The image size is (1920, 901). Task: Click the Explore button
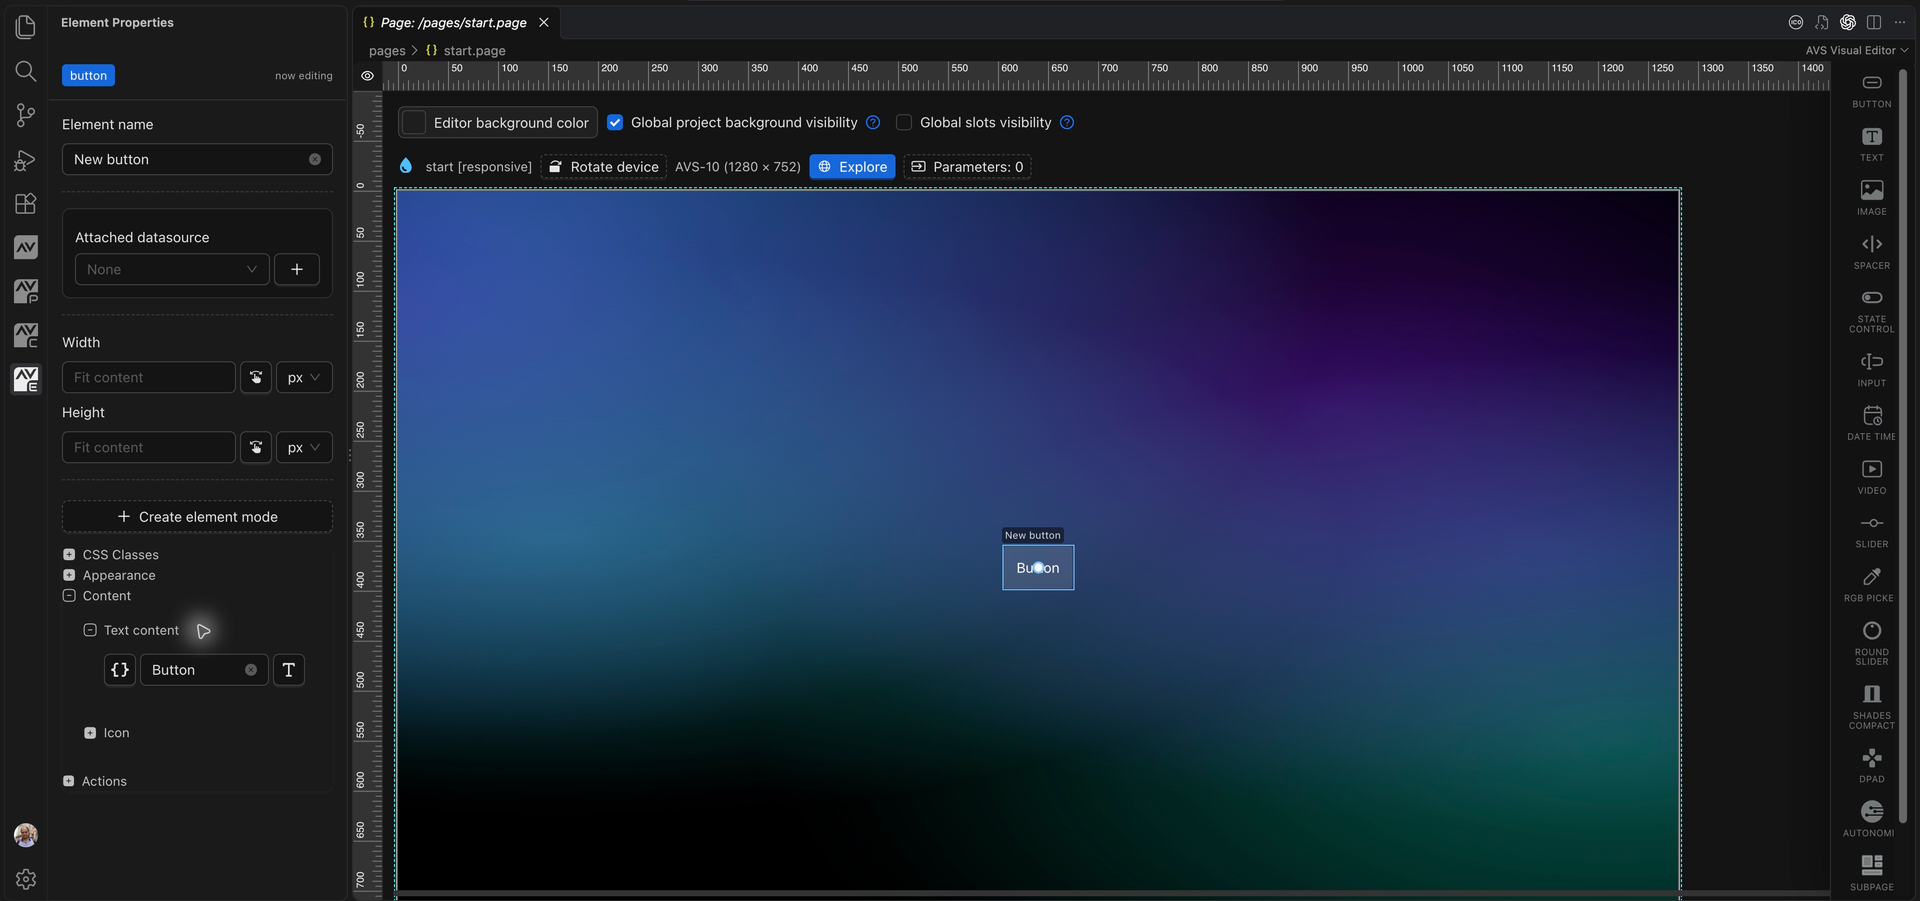(x=852, y=166)
